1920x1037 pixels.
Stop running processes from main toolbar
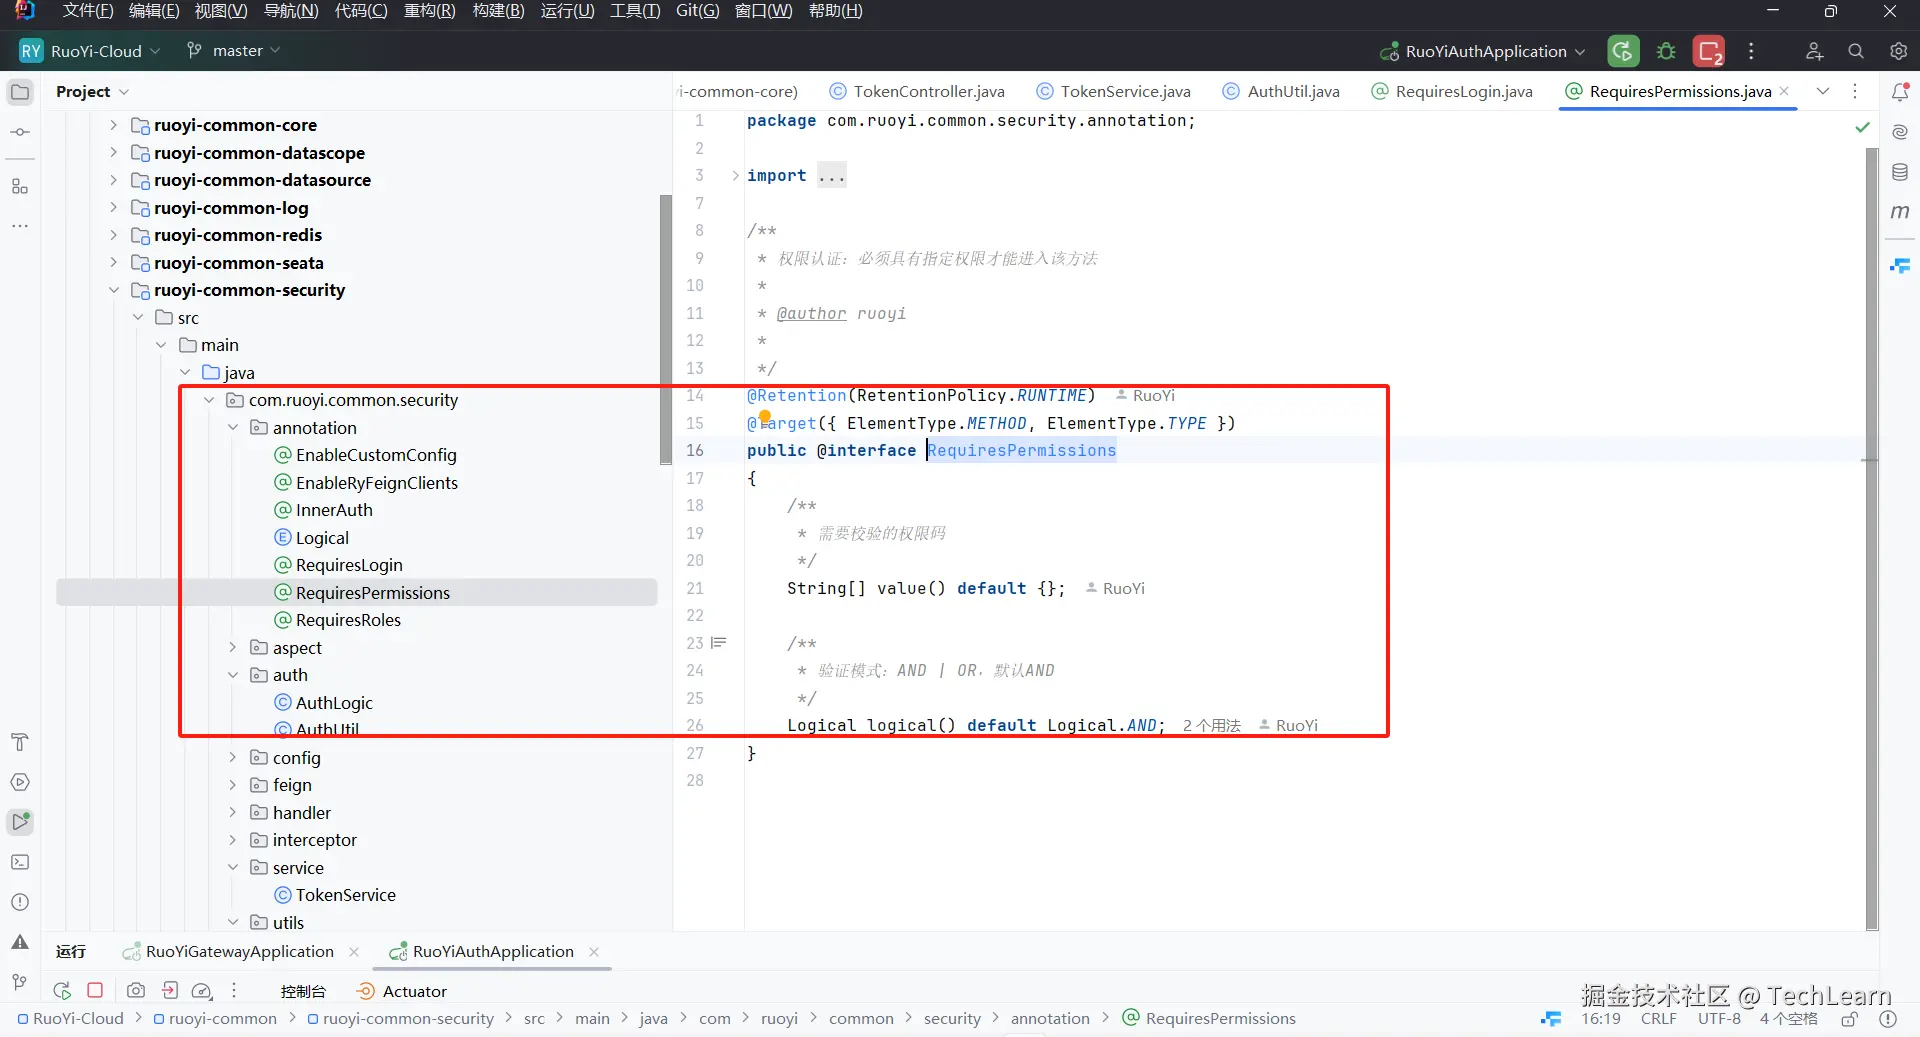(x=1709, y=51)
